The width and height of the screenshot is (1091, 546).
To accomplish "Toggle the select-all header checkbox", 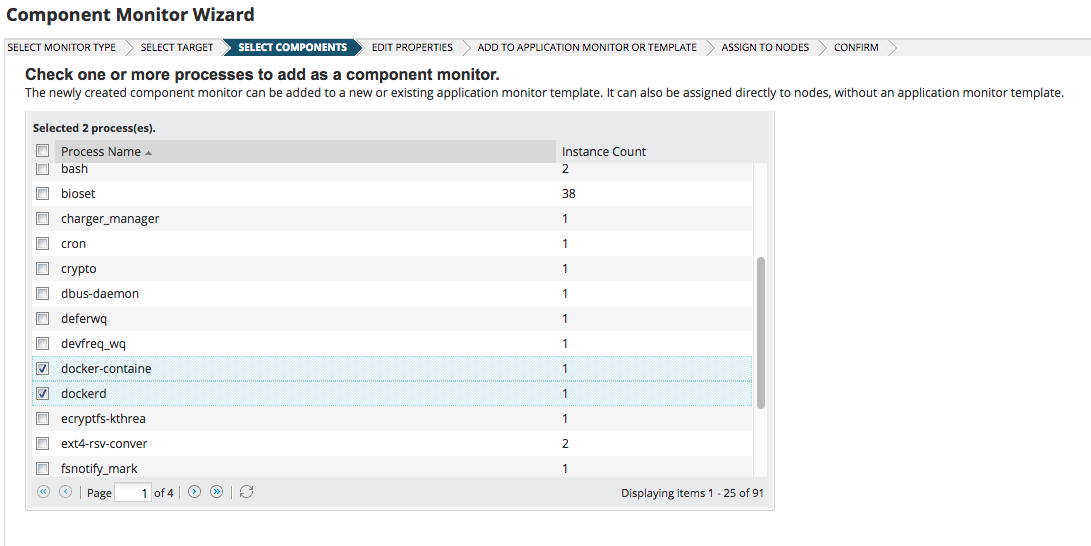I will coord(42,151).
